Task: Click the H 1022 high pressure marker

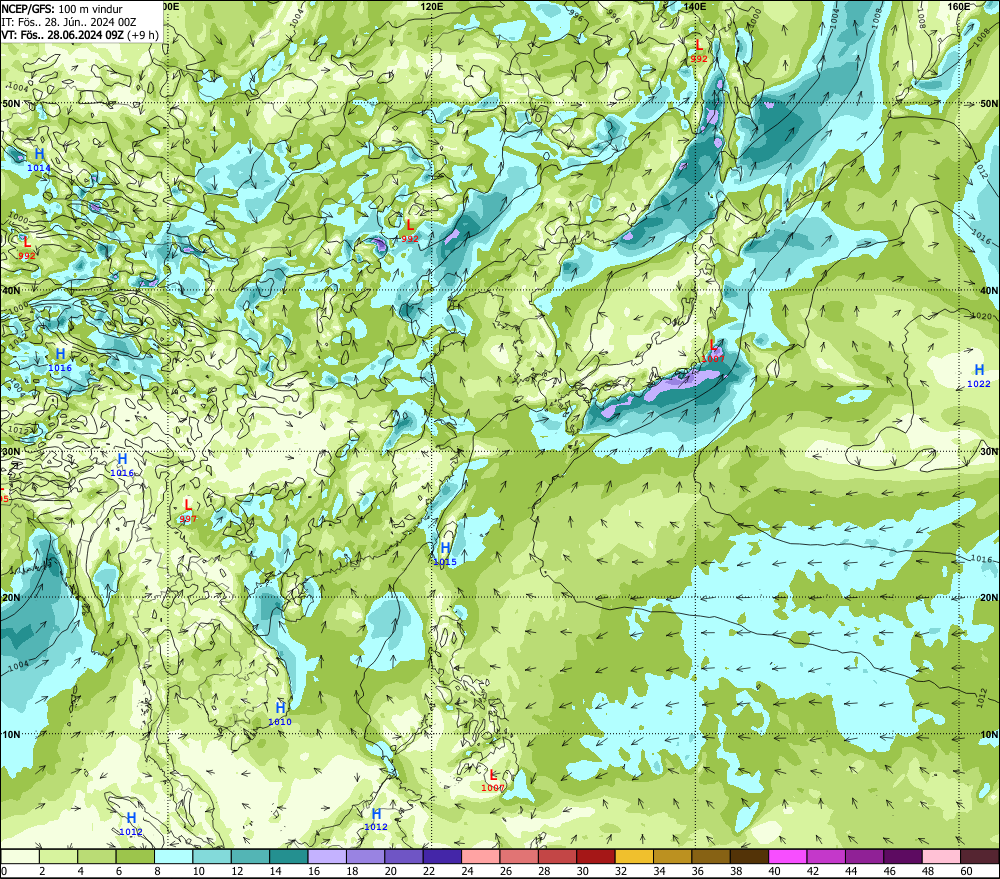Action: click(x=979, y=375)
